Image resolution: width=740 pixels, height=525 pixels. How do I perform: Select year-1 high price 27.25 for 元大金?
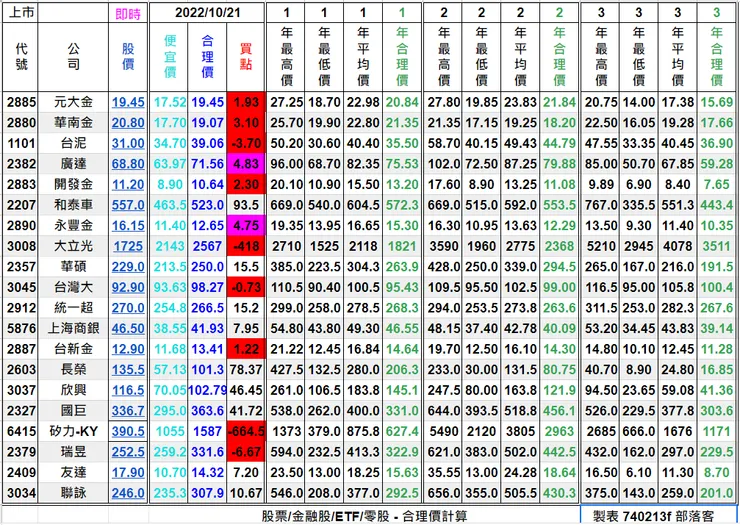286,102
